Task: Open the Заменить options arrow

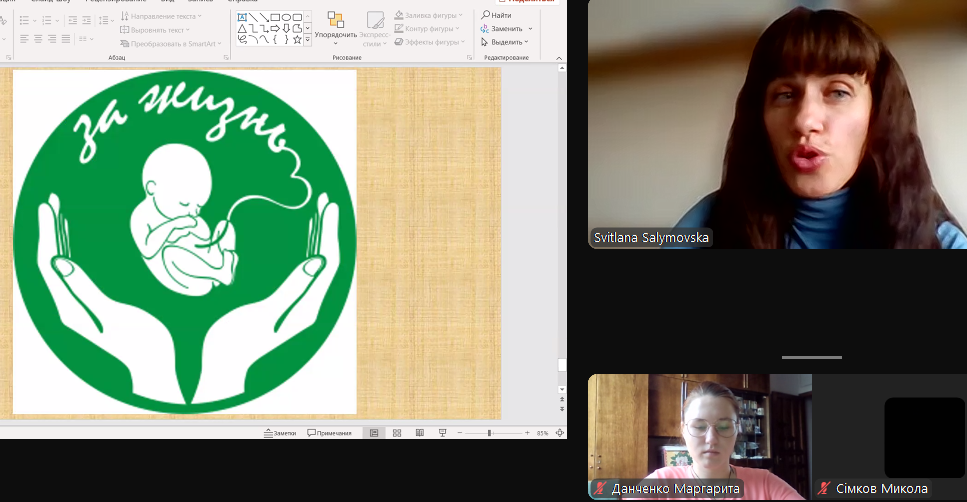Action: [x=530, y=28]
